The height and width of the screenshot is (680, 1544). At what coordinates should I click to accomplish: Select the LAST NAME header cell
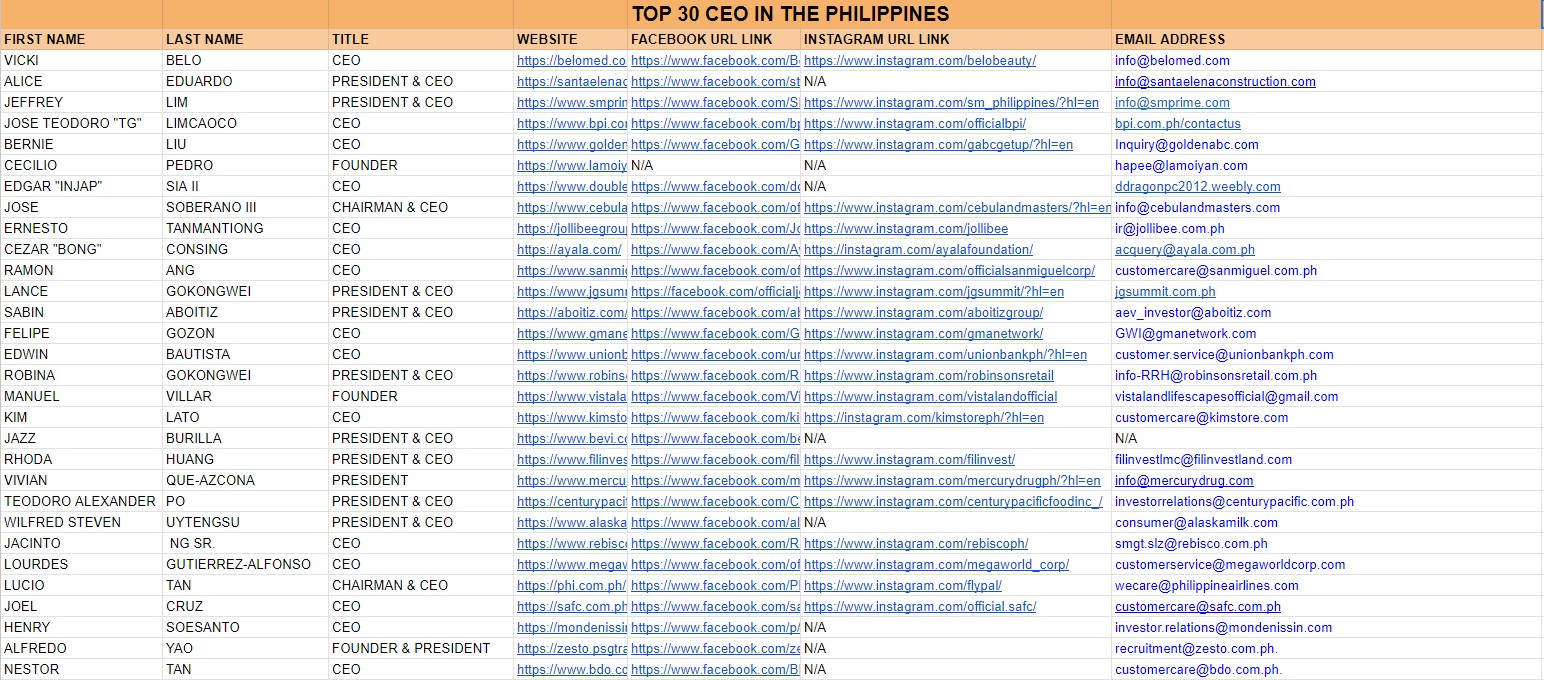(x=245, y=39)
